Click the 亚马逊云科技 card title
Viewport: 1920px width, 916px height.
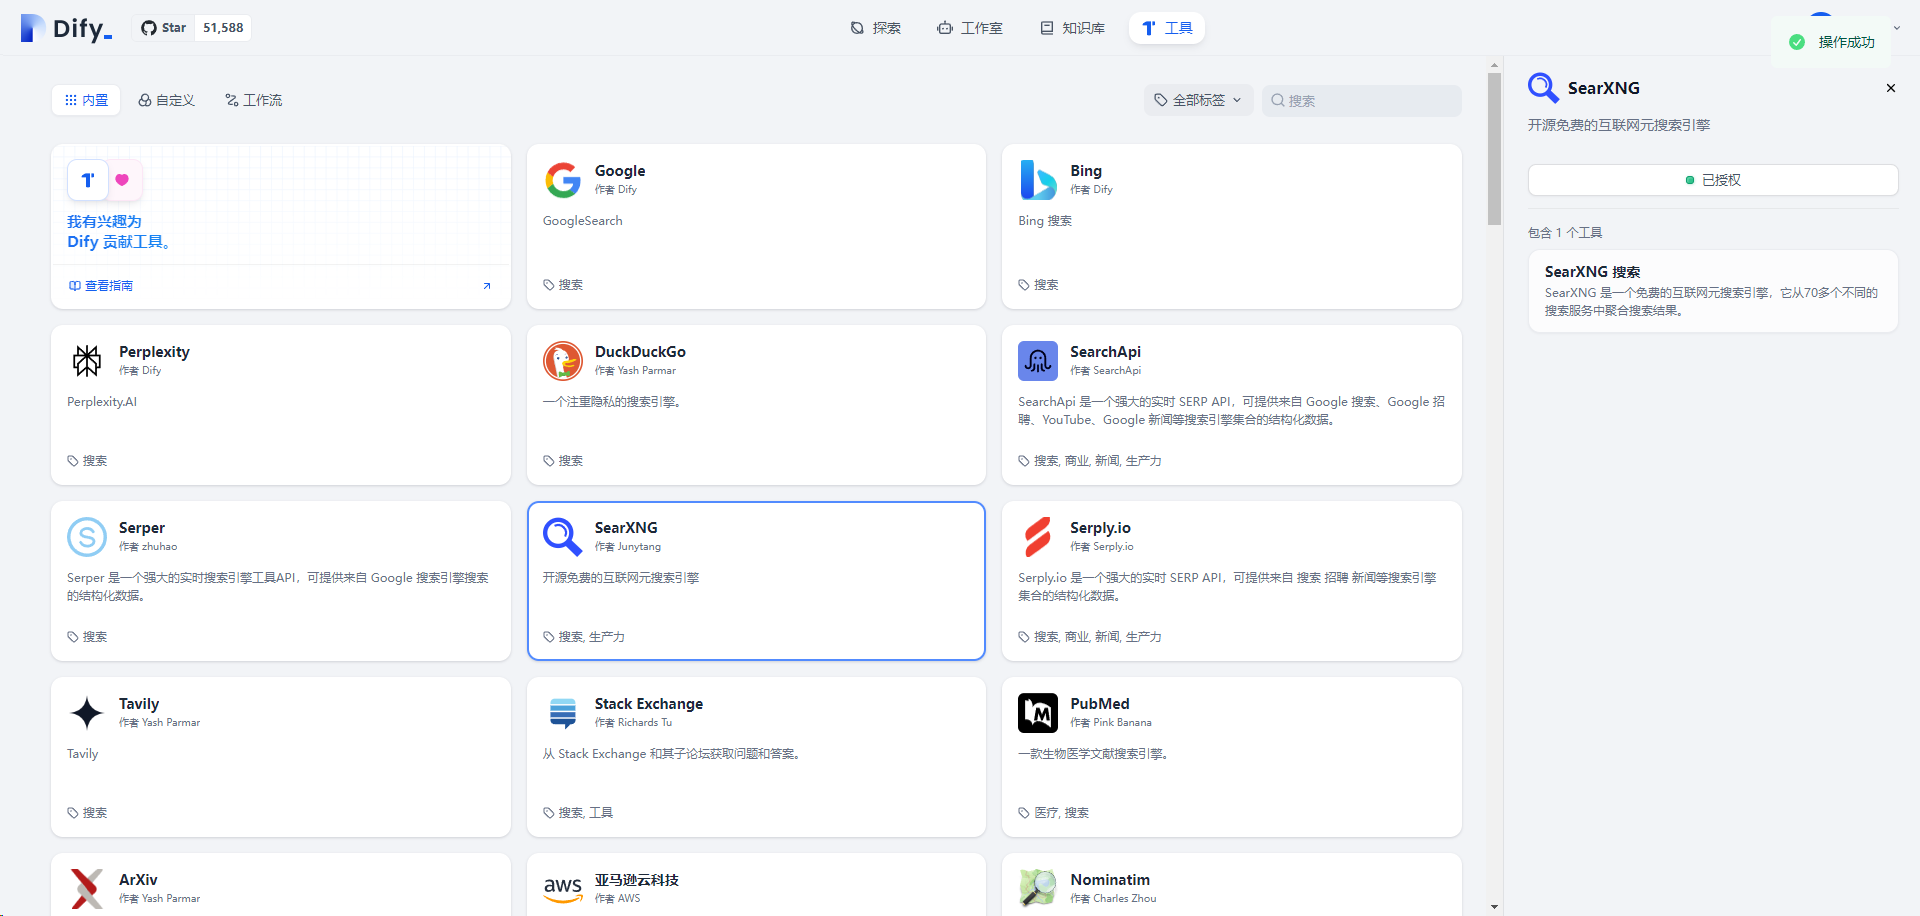point(637,880)
